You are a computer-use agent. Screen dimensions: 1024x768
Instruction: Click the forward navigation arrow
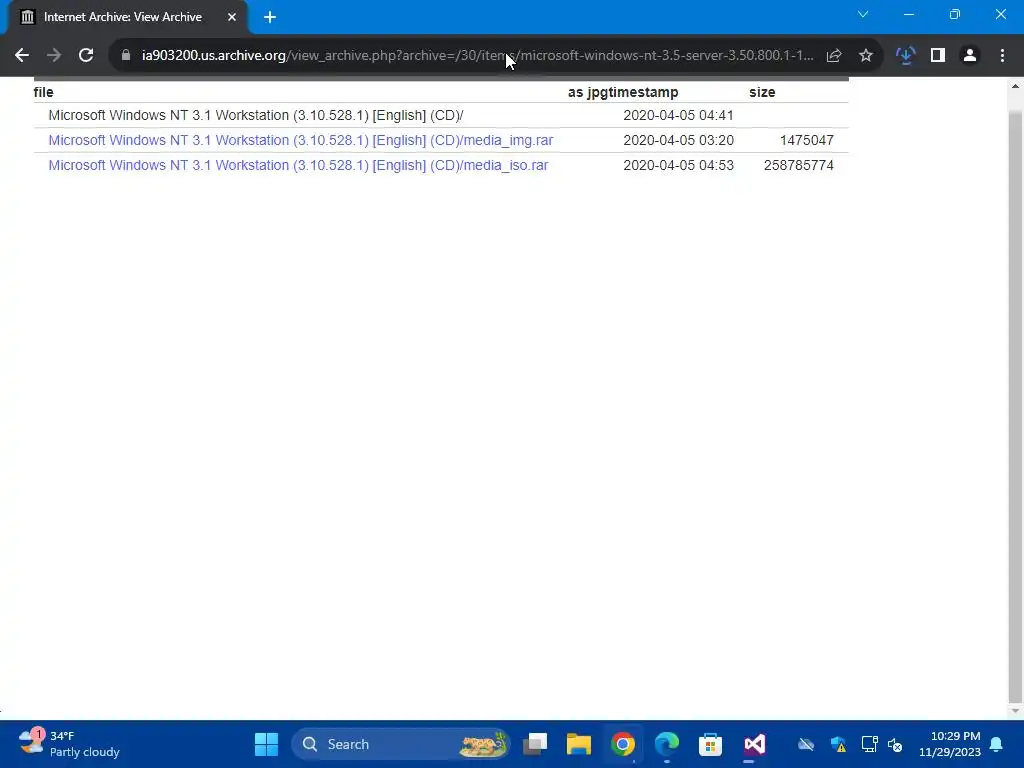[54, 56]
